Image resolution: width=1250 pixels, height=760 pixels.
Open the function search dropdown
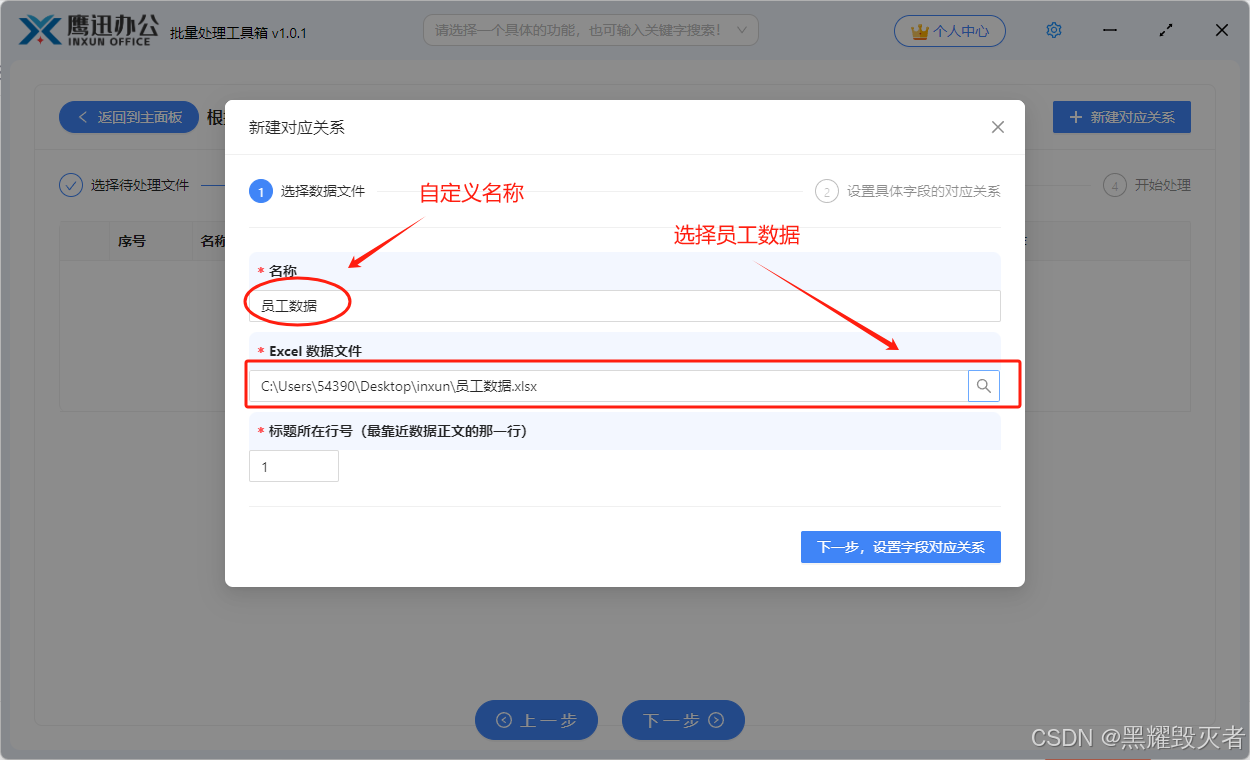coord(591,30)
